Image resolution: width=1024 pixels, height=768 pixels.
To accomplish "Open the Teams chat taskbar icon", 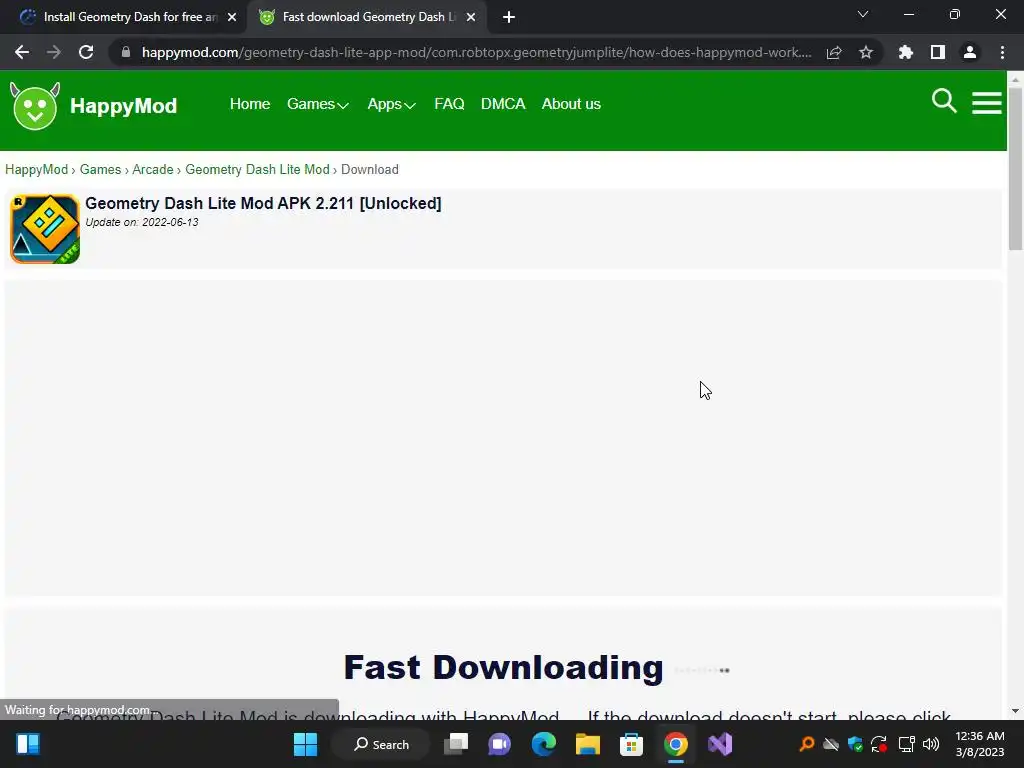I will (500, 744).
